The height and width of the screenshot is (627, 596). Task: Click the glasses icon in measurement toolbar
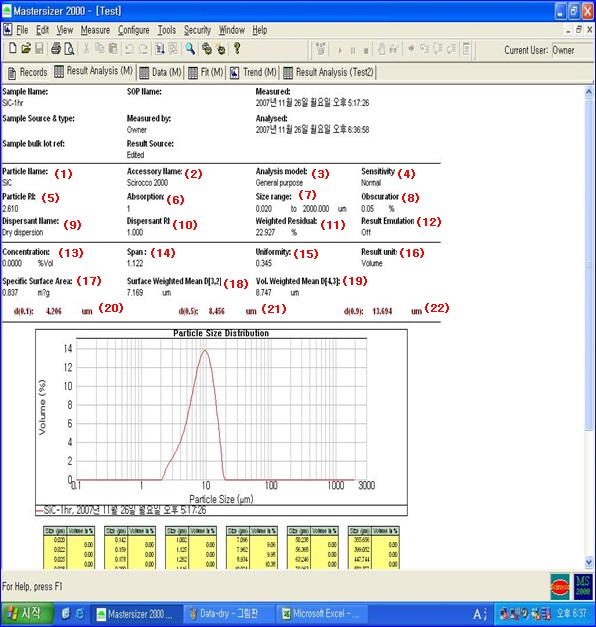click(394, 49)
